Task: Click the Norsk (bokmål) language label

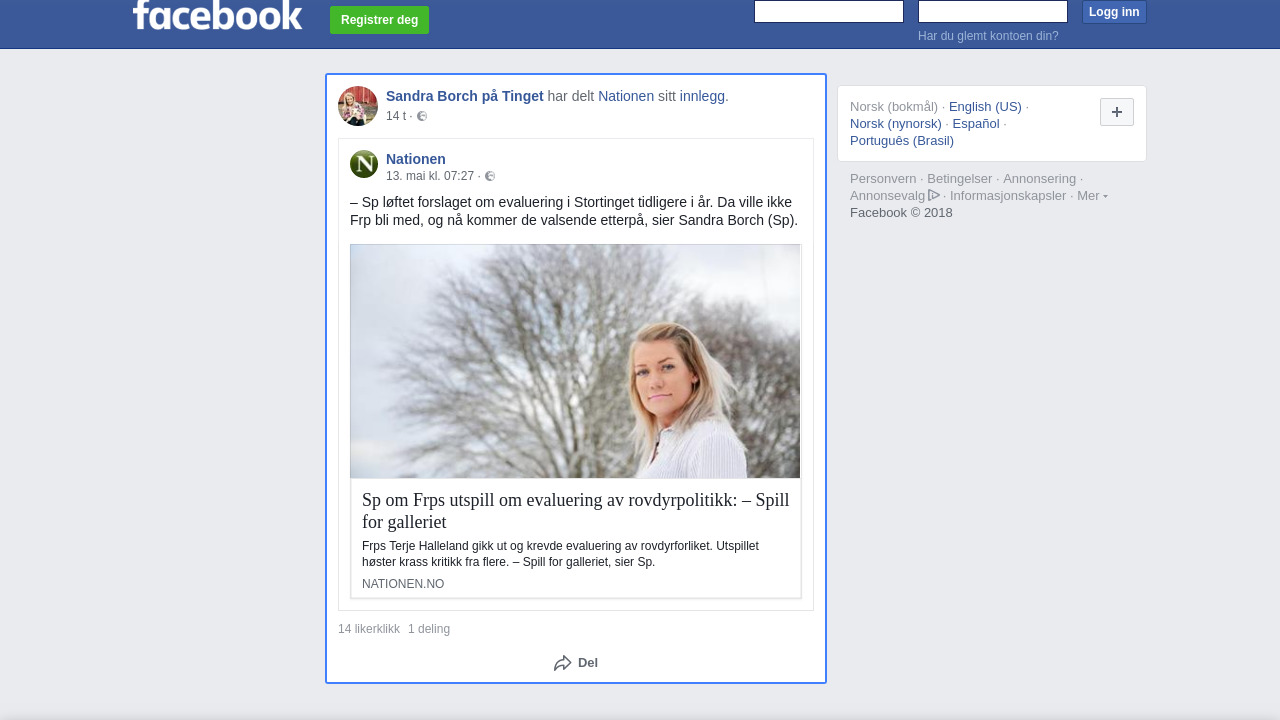Action: click(x=894, y=107)
